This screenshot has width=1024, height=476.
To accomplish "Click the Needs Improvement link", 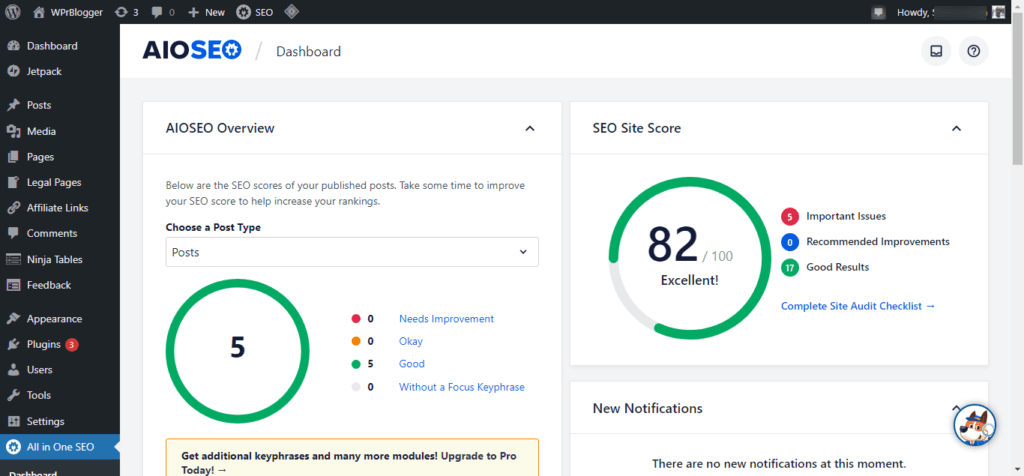I will [447, 319].
